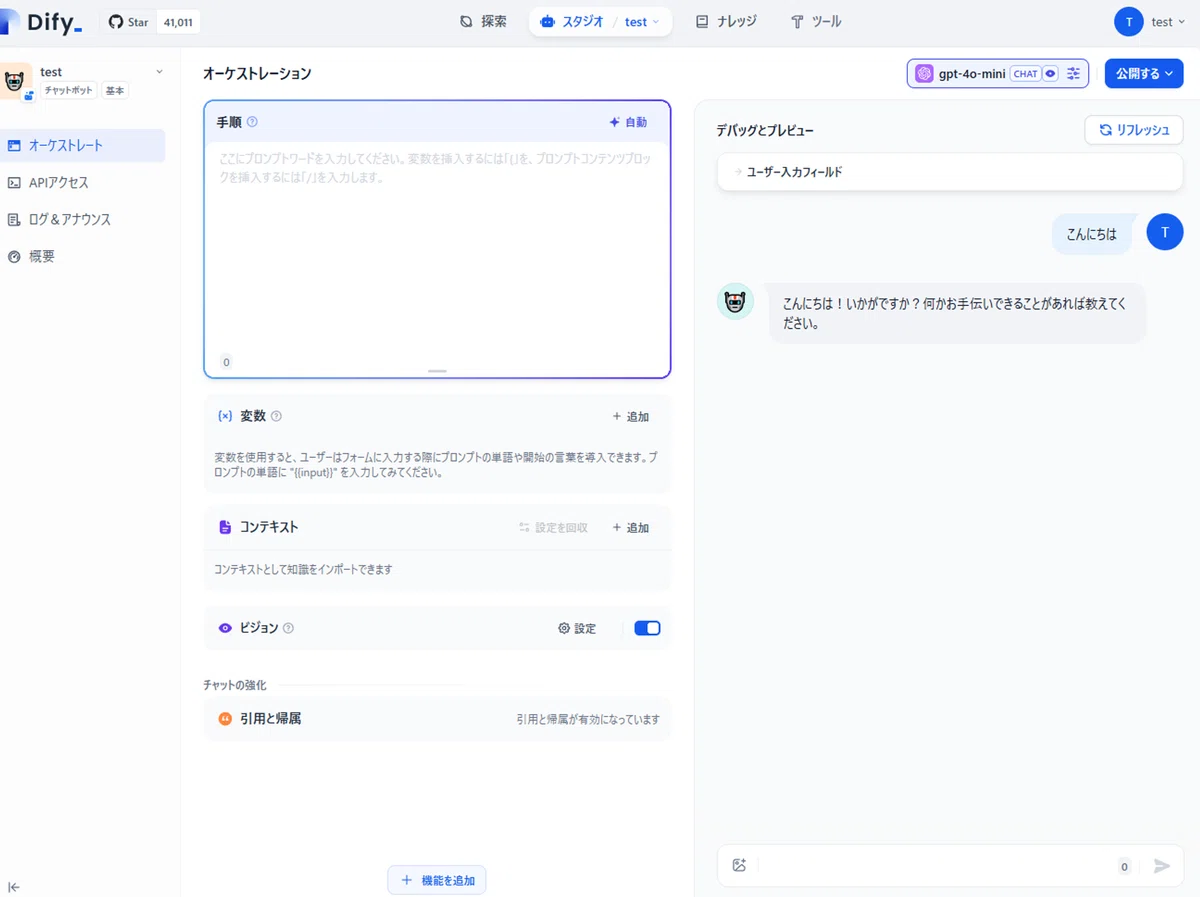
Task: Toggle the ビジョン switch off
Action: 647,628
